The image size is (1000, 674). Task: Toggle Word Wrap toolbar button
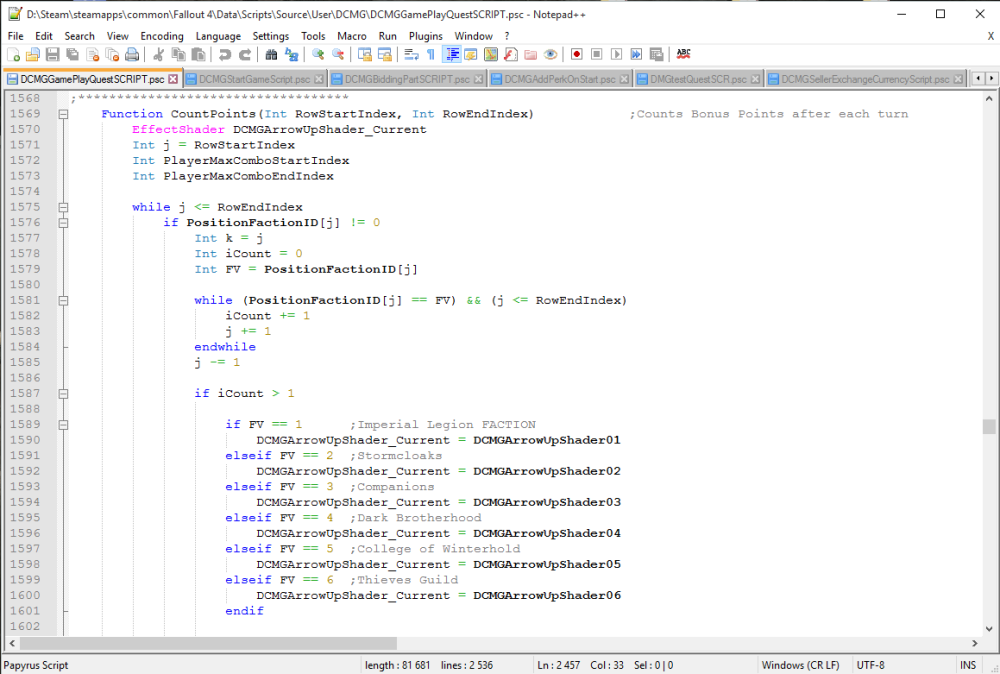411,55
